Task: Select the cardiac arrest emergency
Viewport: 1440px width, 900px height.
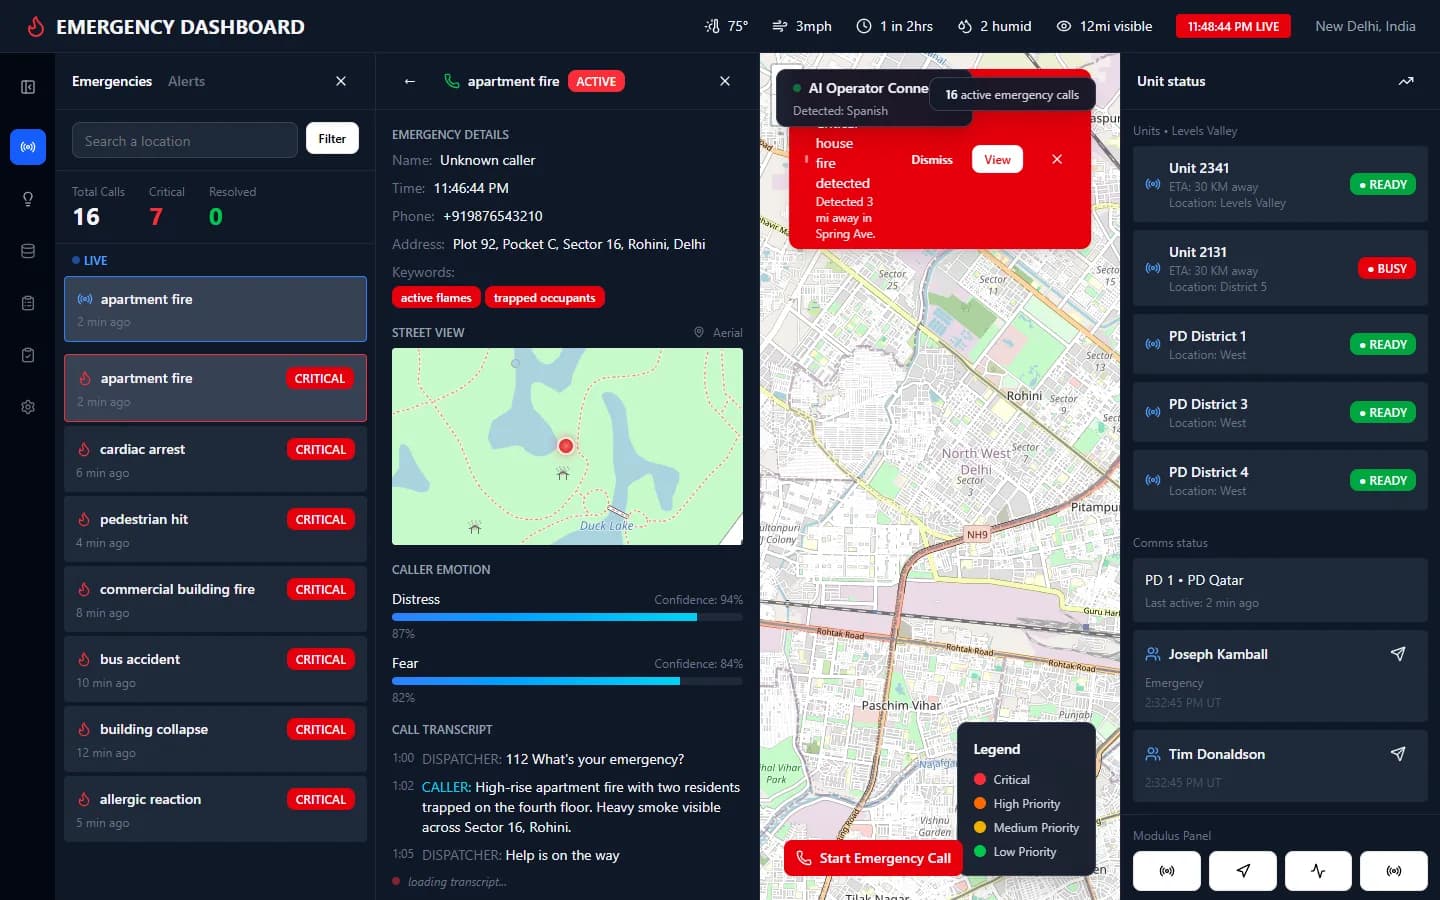Action: (x=215, y=459)
